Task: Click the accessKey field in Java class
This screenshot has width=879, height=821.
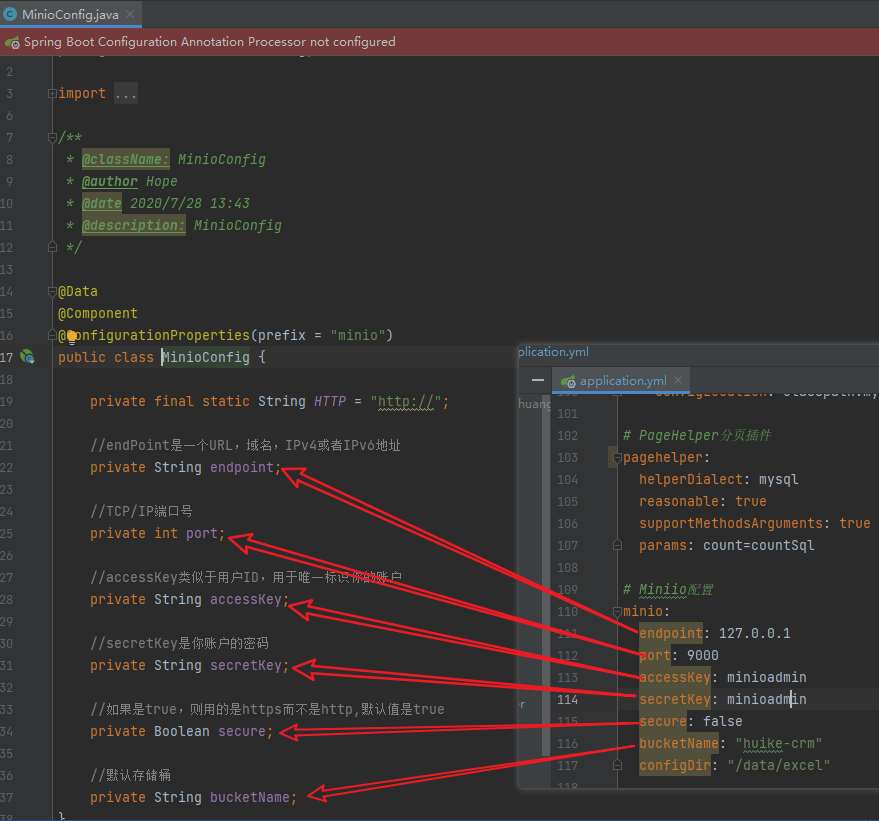Action: pos(246,600)
